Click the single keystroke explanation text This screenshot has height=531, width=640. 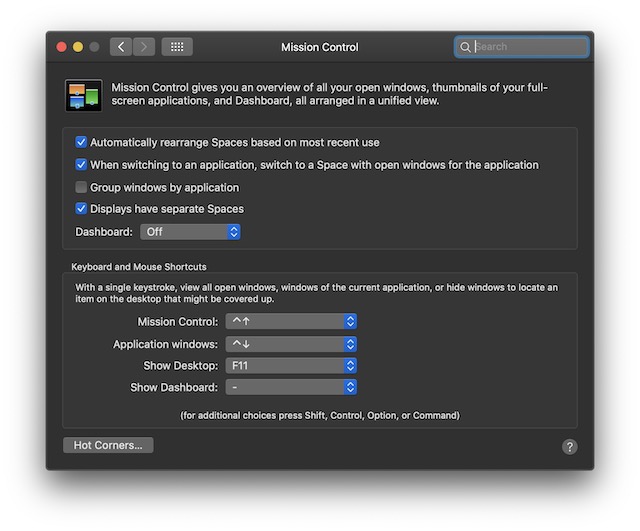click(x=316, y=293)
